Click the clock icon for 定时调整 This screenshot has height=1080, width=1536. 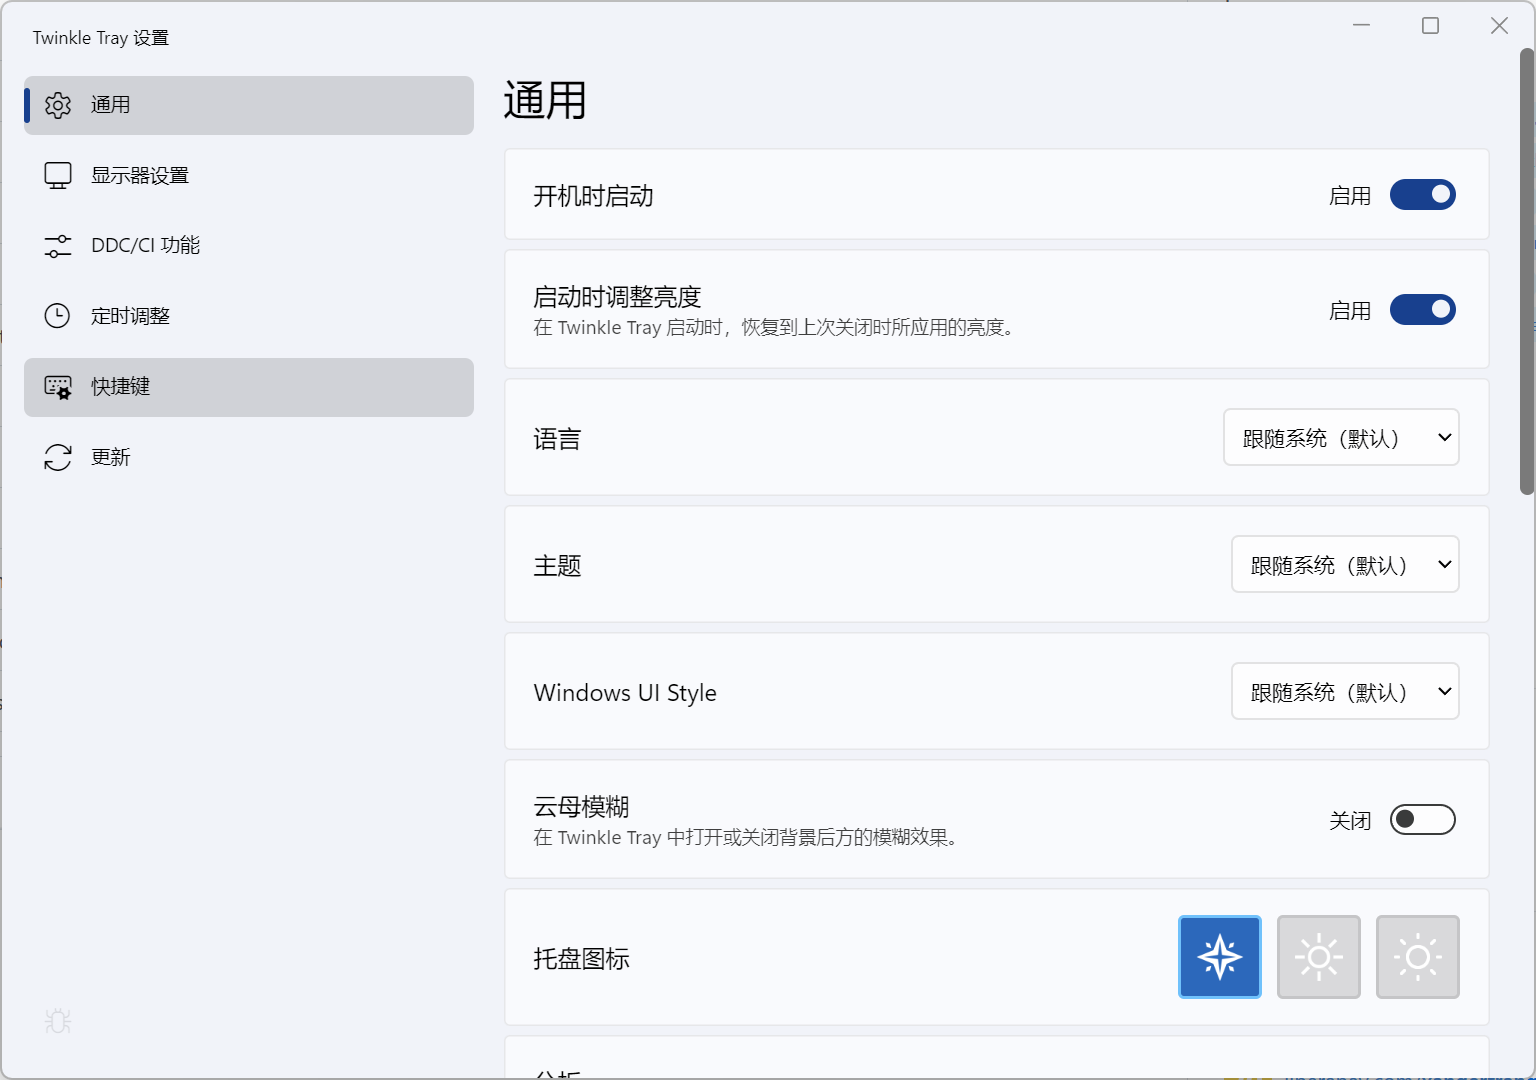[58, 316]
